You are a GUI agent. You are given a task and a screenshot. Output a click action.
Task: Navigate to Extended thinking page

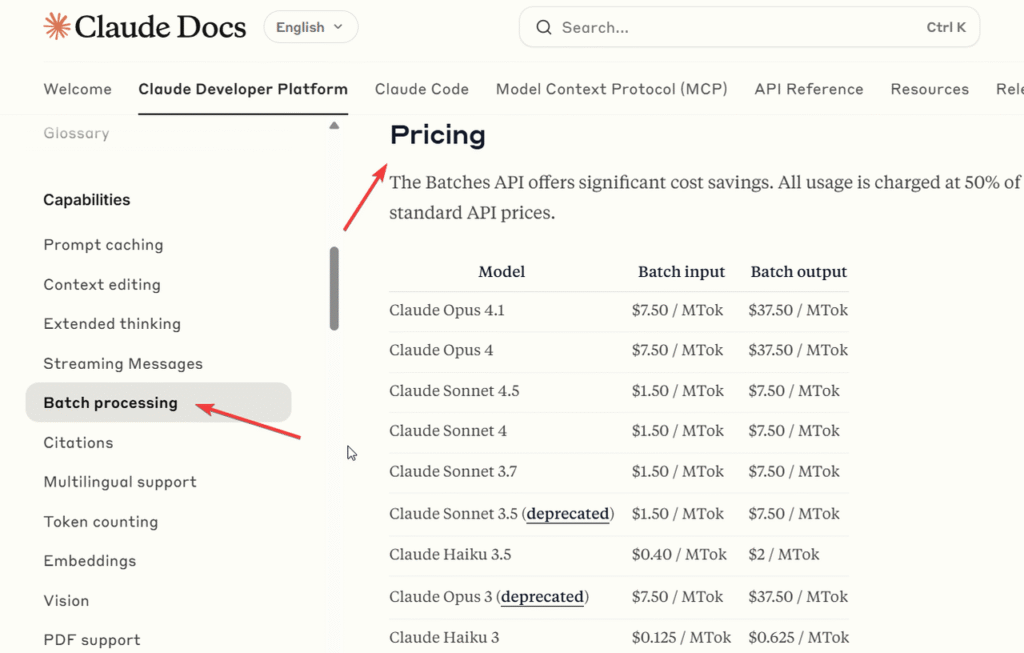[x=112, y=324]
